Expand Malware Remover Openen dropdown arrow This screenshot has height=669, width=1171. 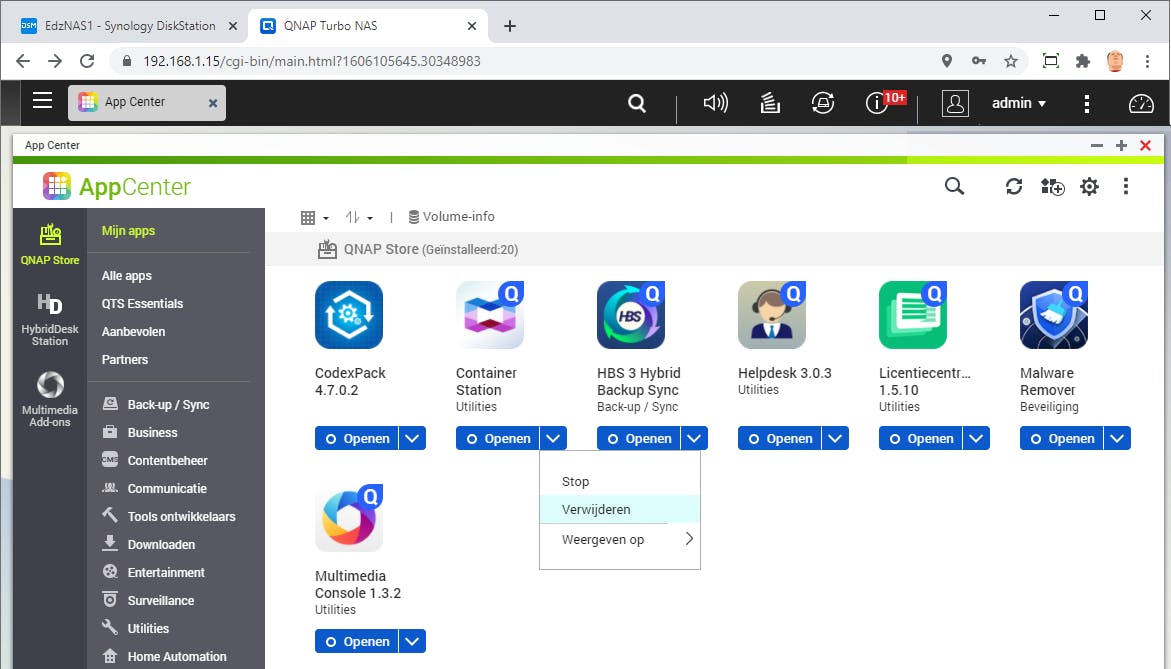[x=1117, y=438]
